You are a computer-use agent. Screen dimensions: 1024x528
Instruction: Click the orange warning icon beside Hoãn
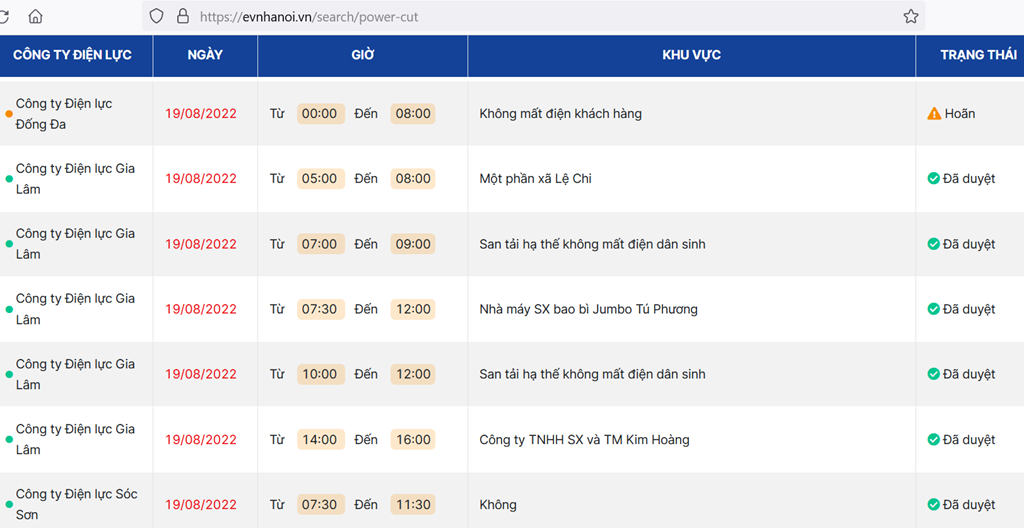click(x=934, y=114)
